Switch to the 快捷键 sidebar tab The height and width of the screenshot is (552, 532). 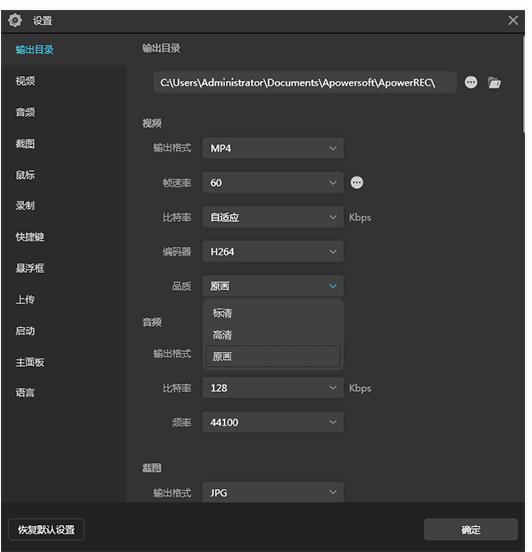click(30, 237)
